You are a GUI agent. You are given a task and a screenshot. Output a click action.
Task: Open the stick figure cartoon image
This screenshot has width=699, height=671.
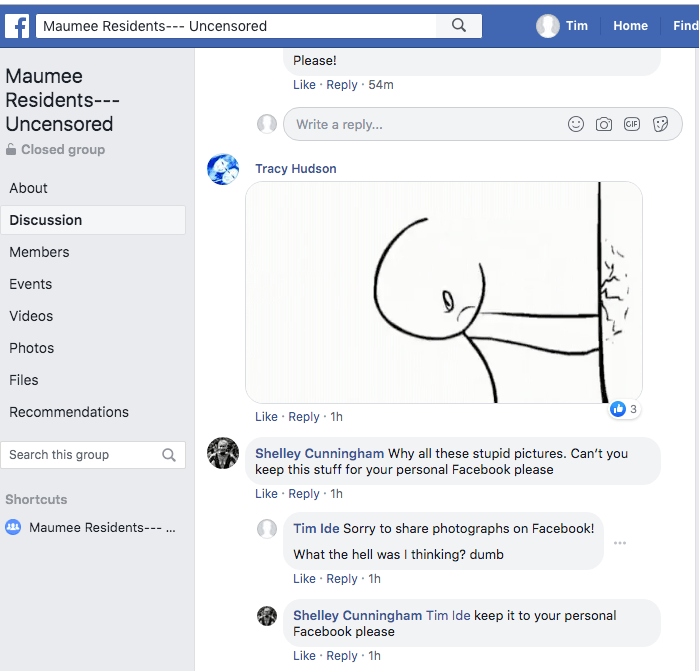click(x=444, y=292)
